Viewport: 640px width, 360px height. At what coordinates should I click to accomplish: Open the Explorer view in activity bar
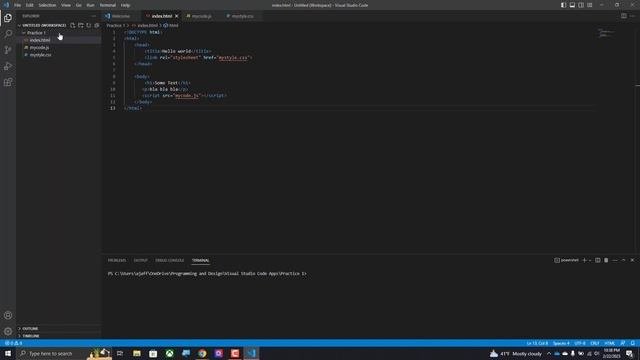click(x=8, y=18)
